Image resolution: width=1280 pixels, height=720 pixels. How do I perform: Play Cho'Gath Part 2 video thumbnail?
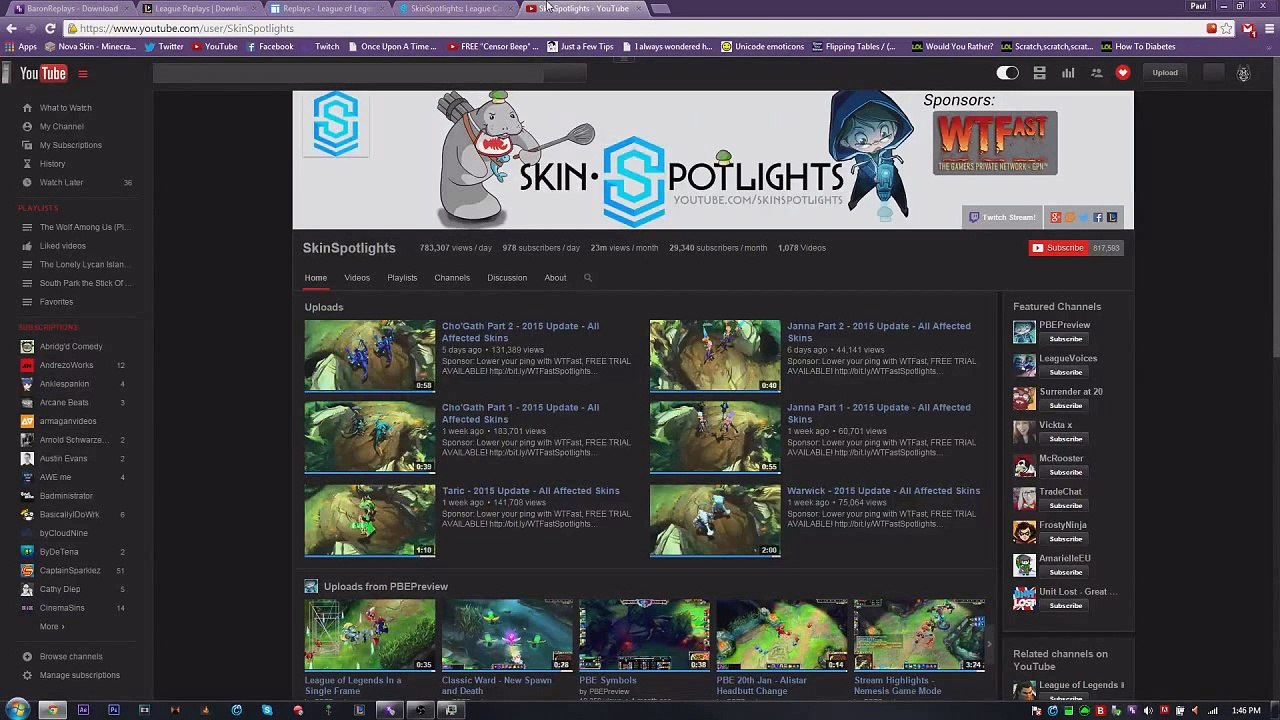pos(370,356)
